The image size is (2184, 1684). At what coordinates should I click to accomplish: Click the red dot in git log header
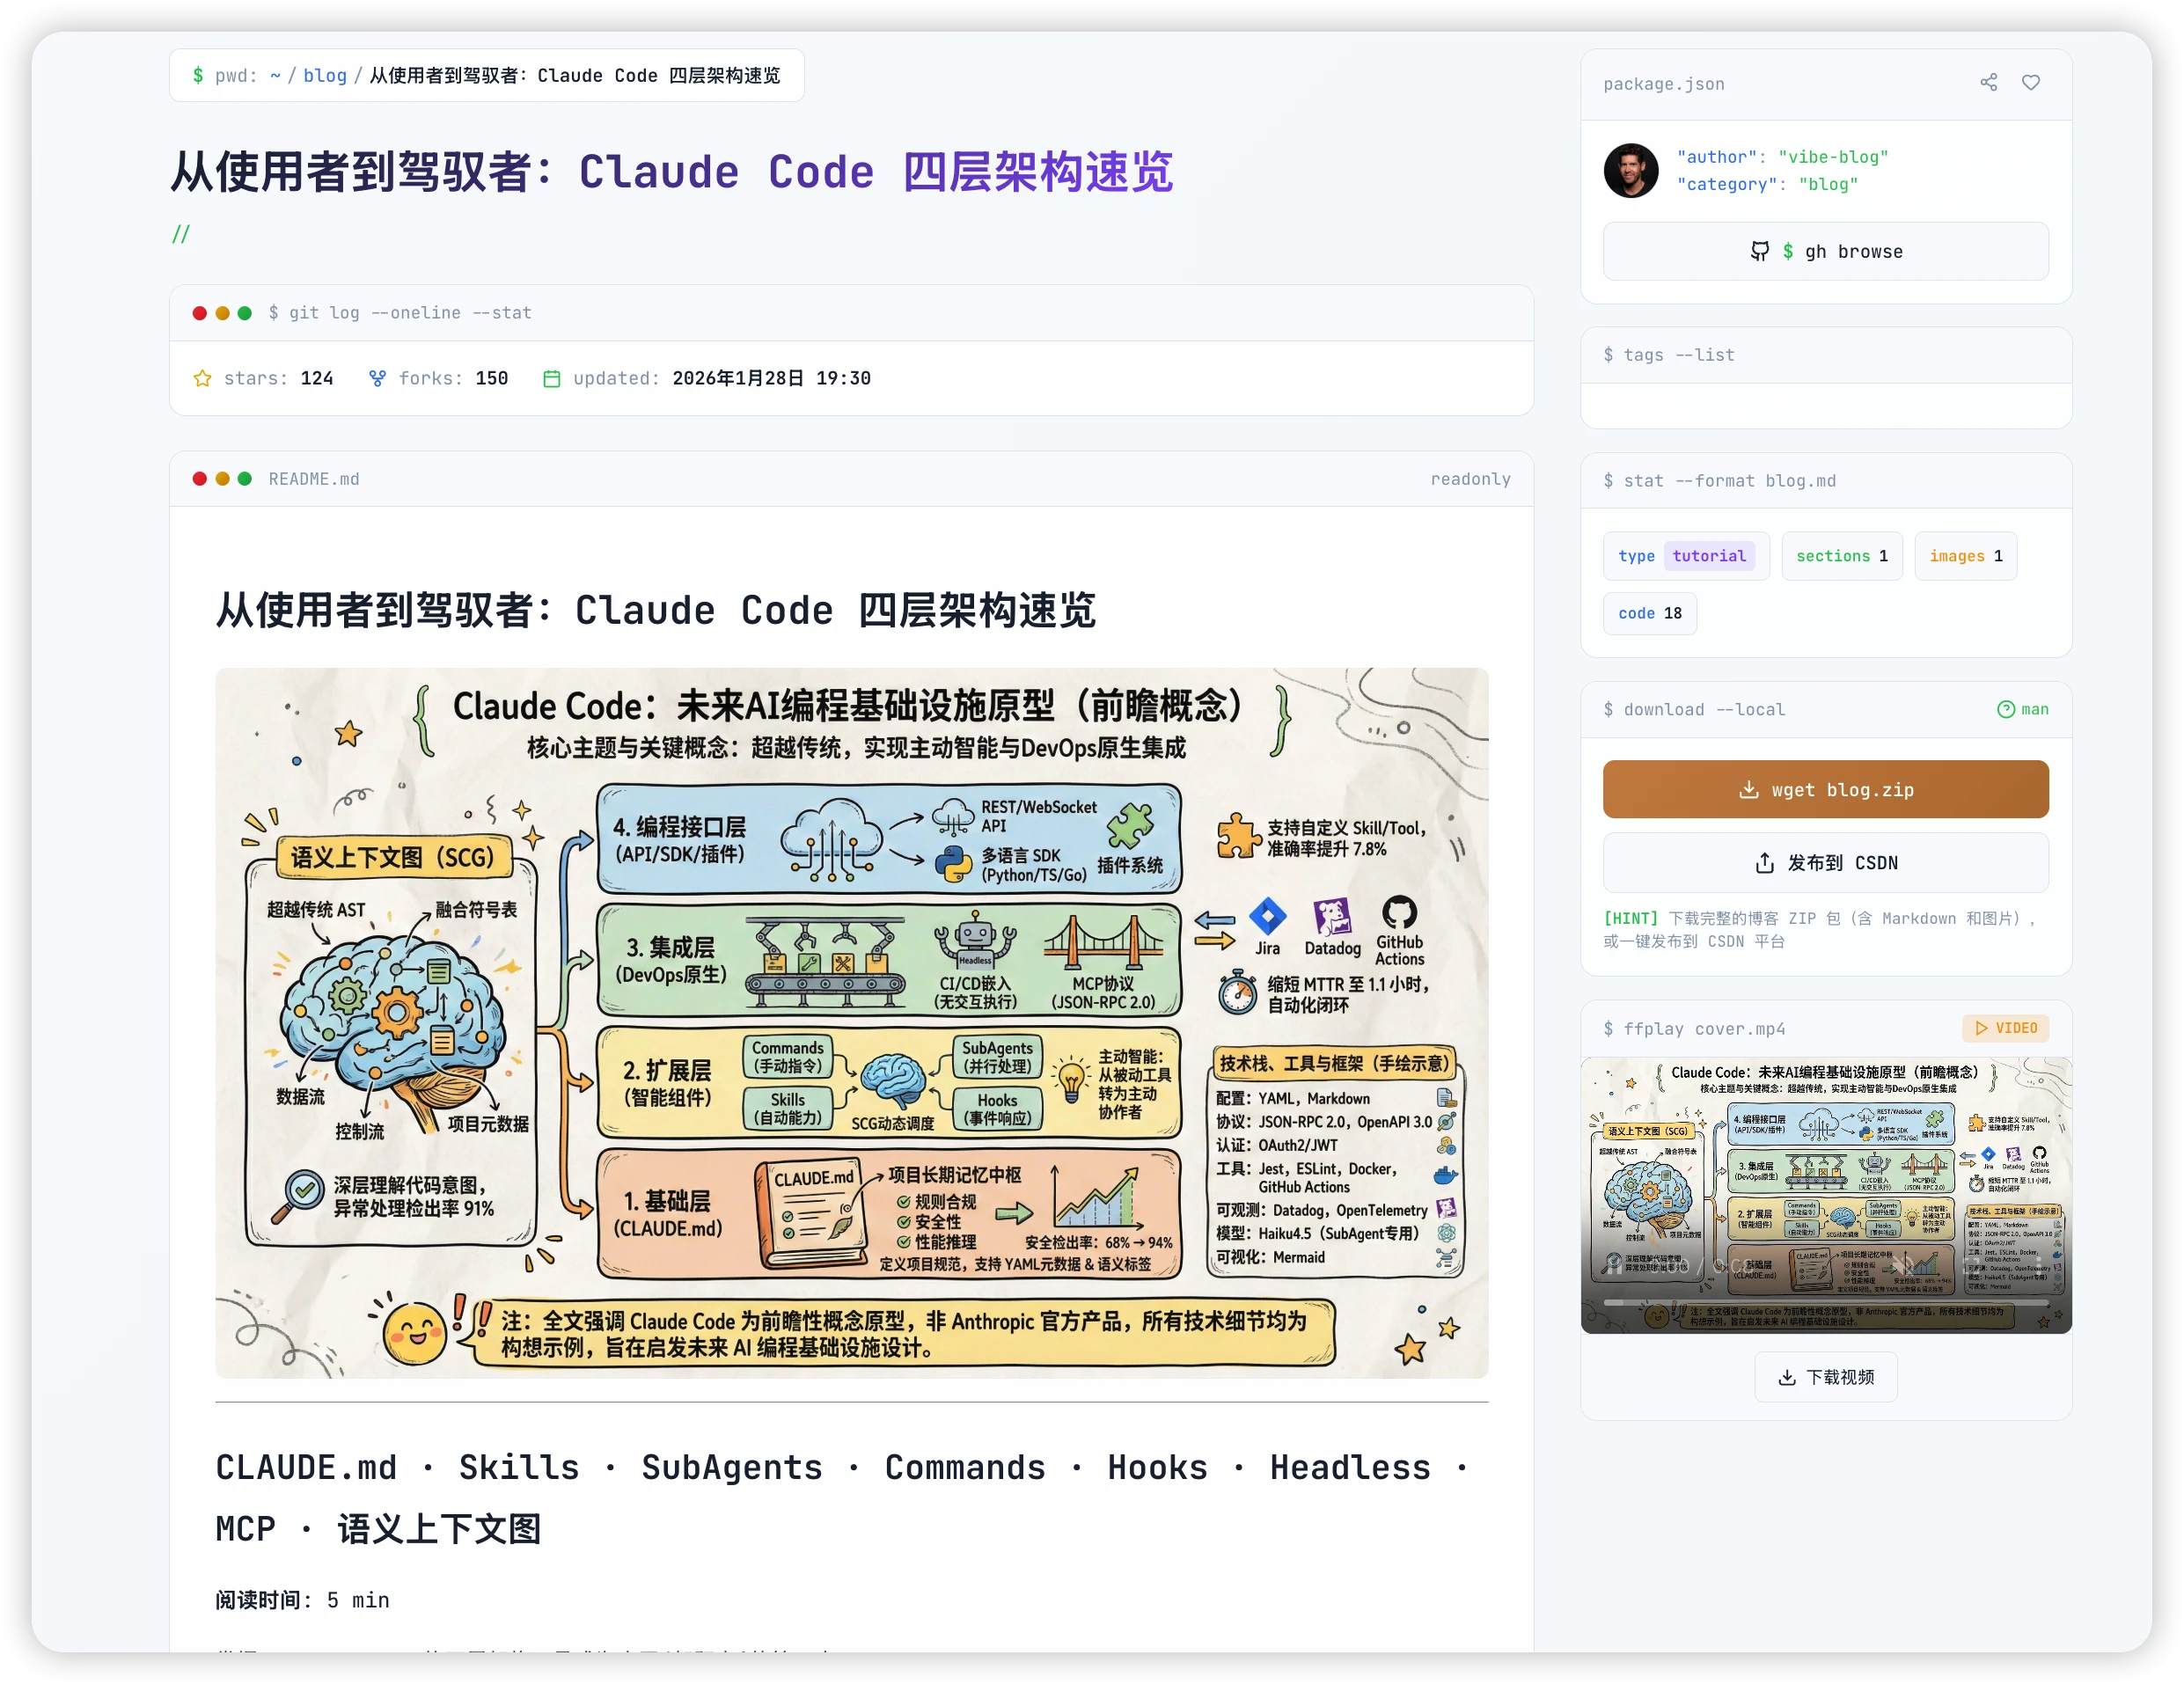coord(200,313)
